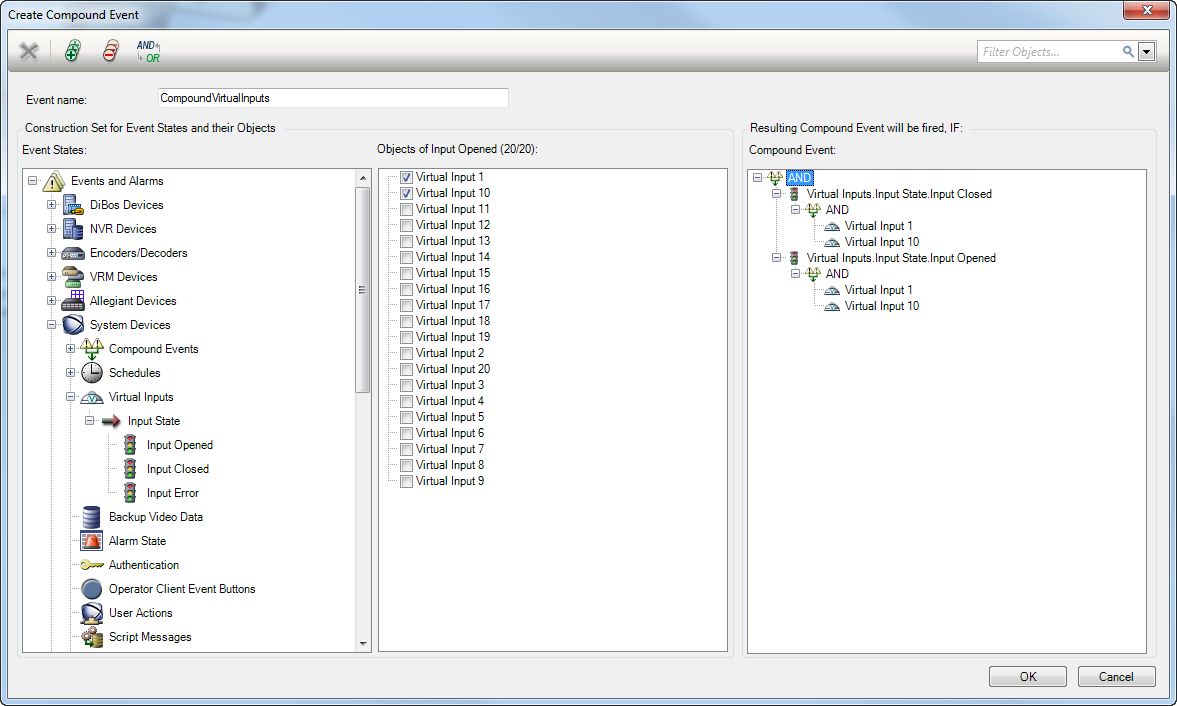Collapse the System Devices node
Image resolution: width=1177 pixels, height=706 pixels.
(51, 325)
